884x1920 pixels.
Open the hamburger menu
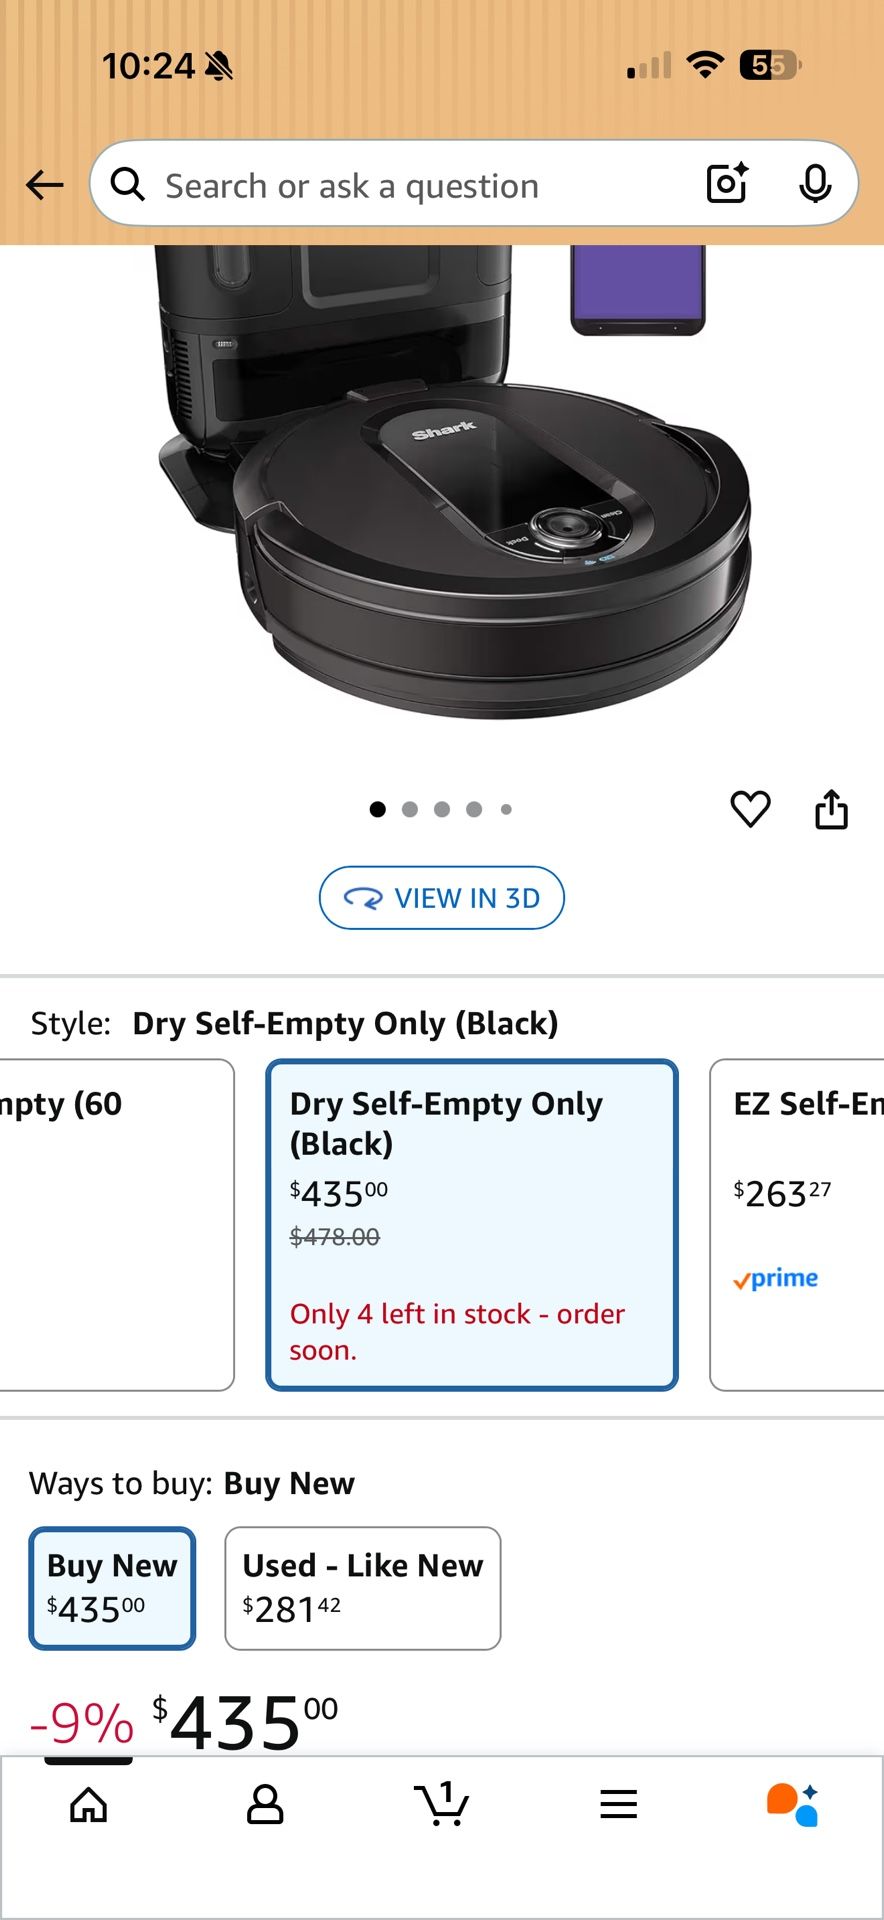click(x=619, y=1805)
